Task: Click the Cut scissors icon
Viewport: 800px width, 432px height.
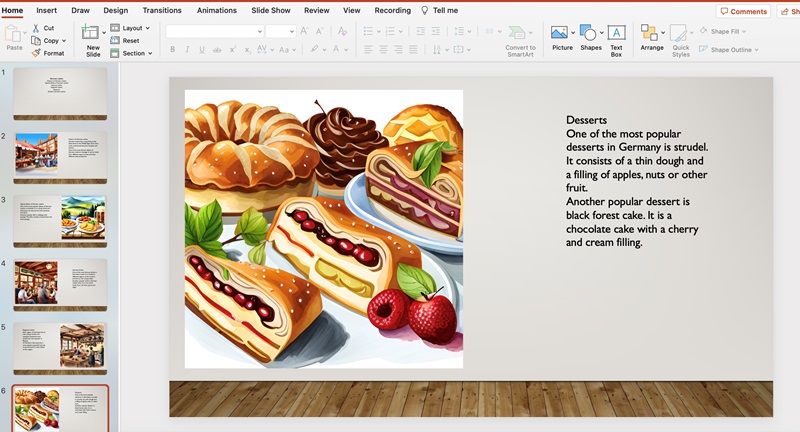Action: 36,28
